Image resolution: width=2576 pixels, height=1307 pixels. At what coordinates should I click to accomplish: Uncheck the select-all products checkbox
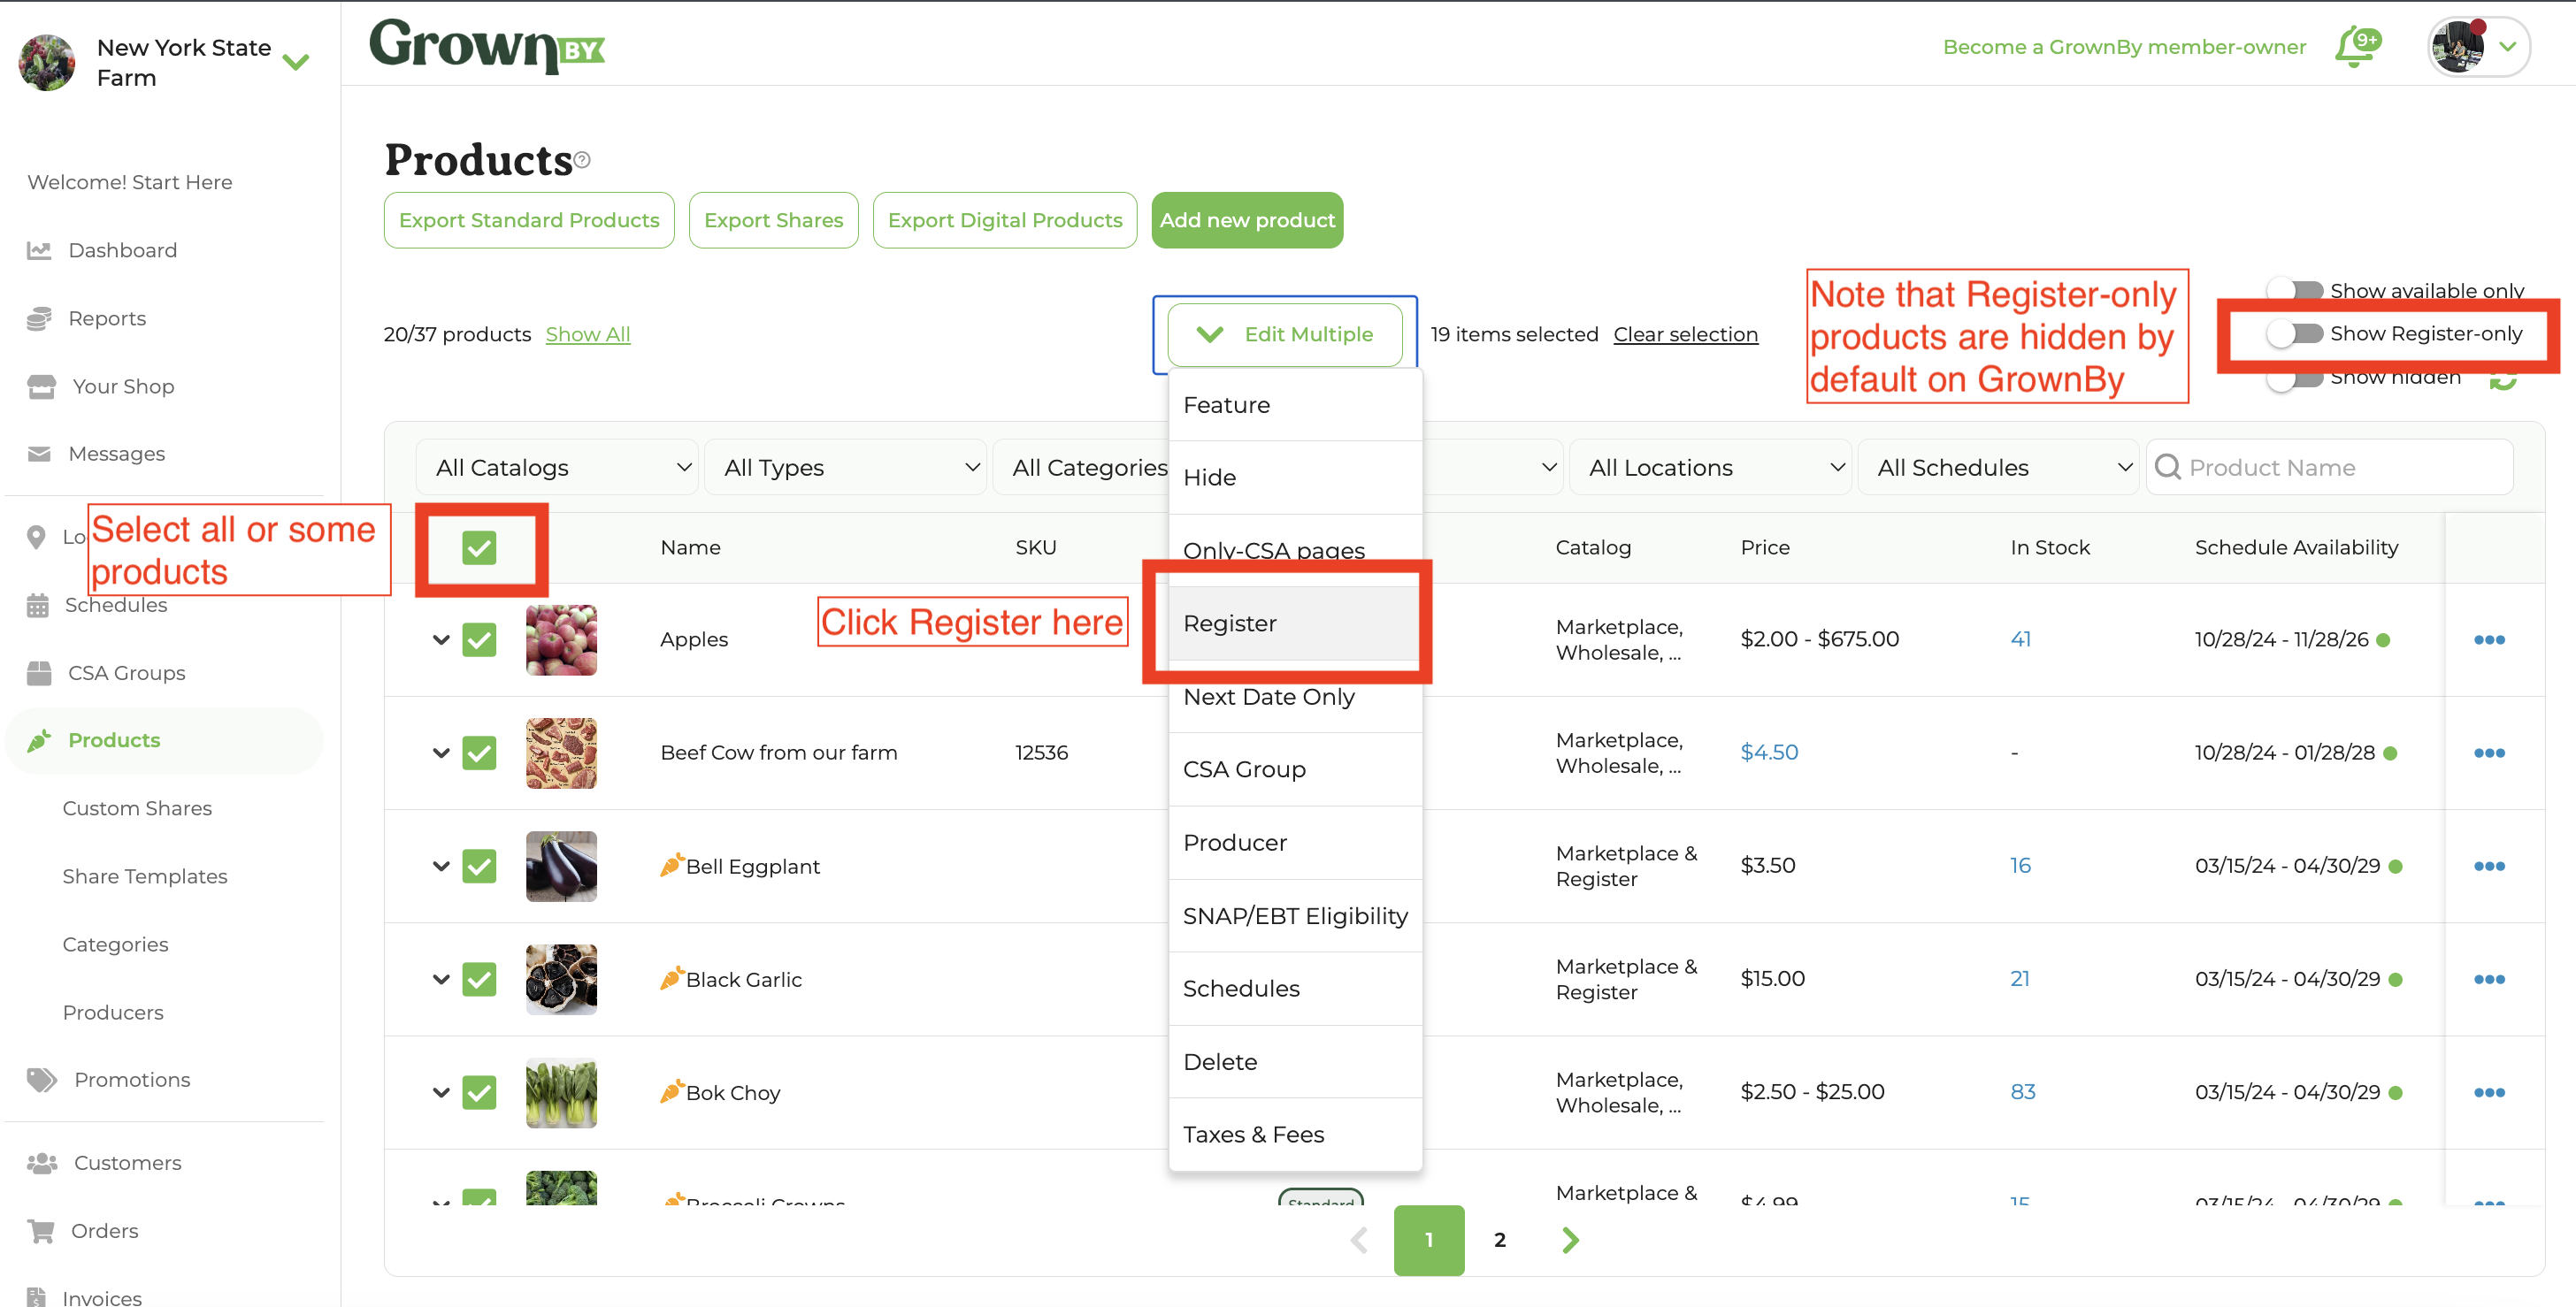(479, 548)
